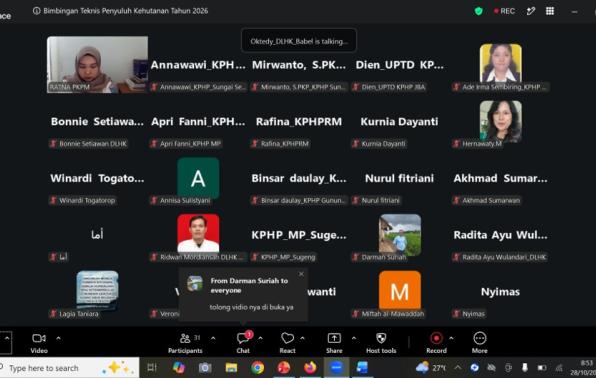
Task: Expand the Participants options arrow
Action: 213,338
